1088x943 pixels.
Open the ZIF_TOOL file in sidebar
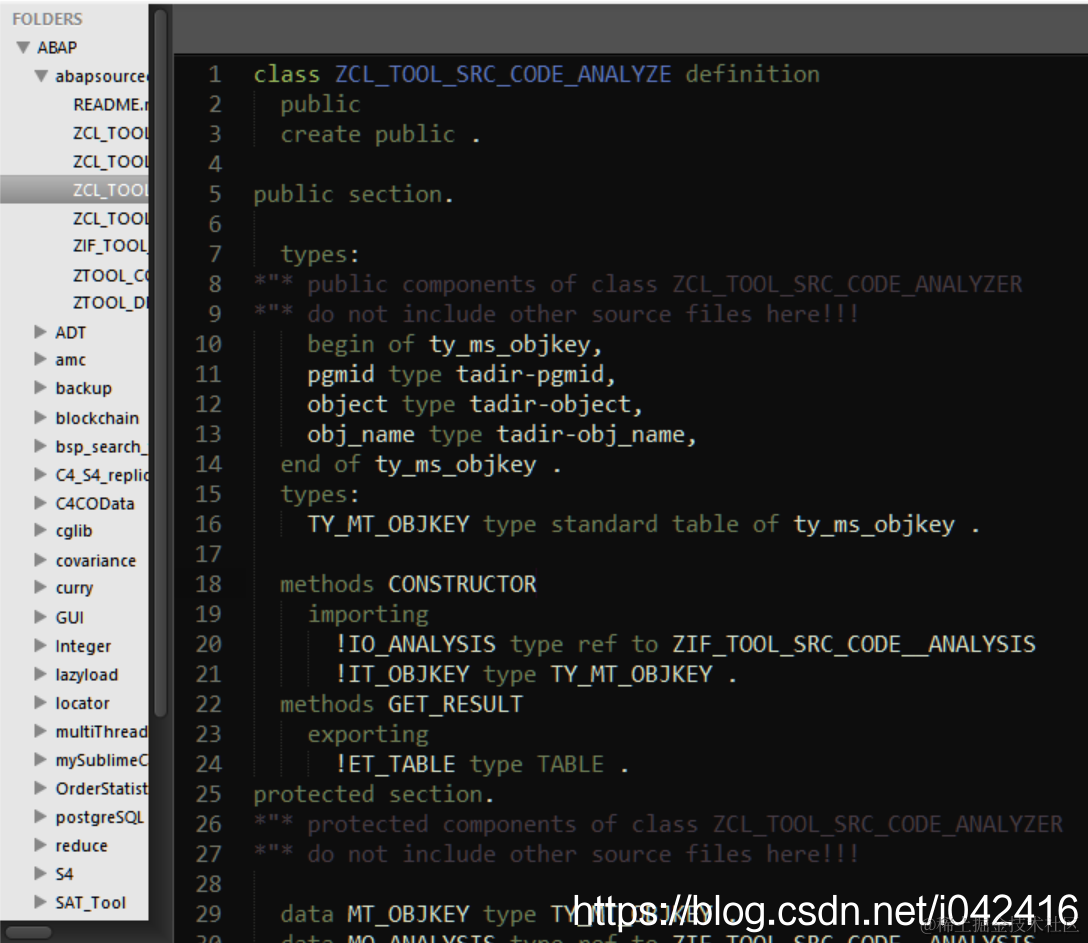click(110, 246)
